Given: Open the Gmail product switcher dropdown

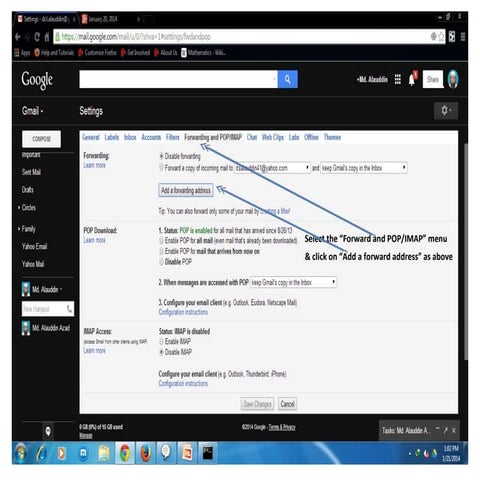Looking at the screenshot, I should pos(32,111).
